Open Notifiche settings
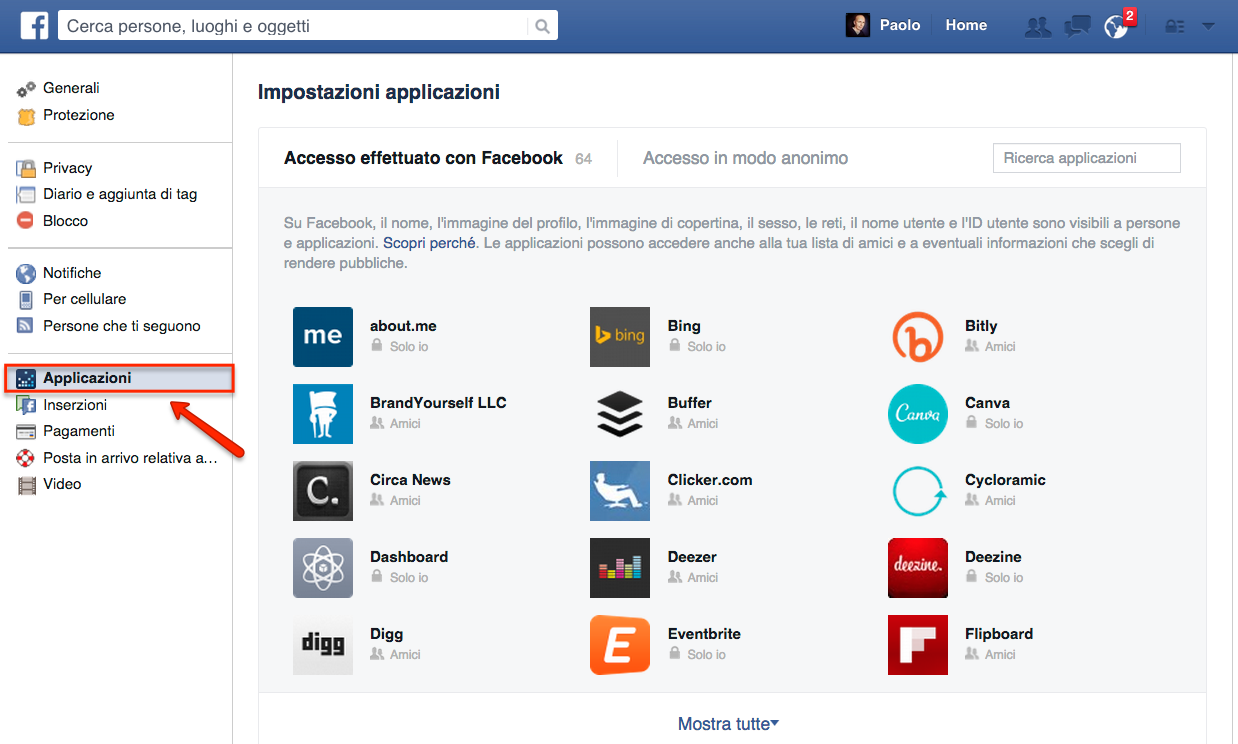Screen dimensions: 1238x744 (72, 273)
